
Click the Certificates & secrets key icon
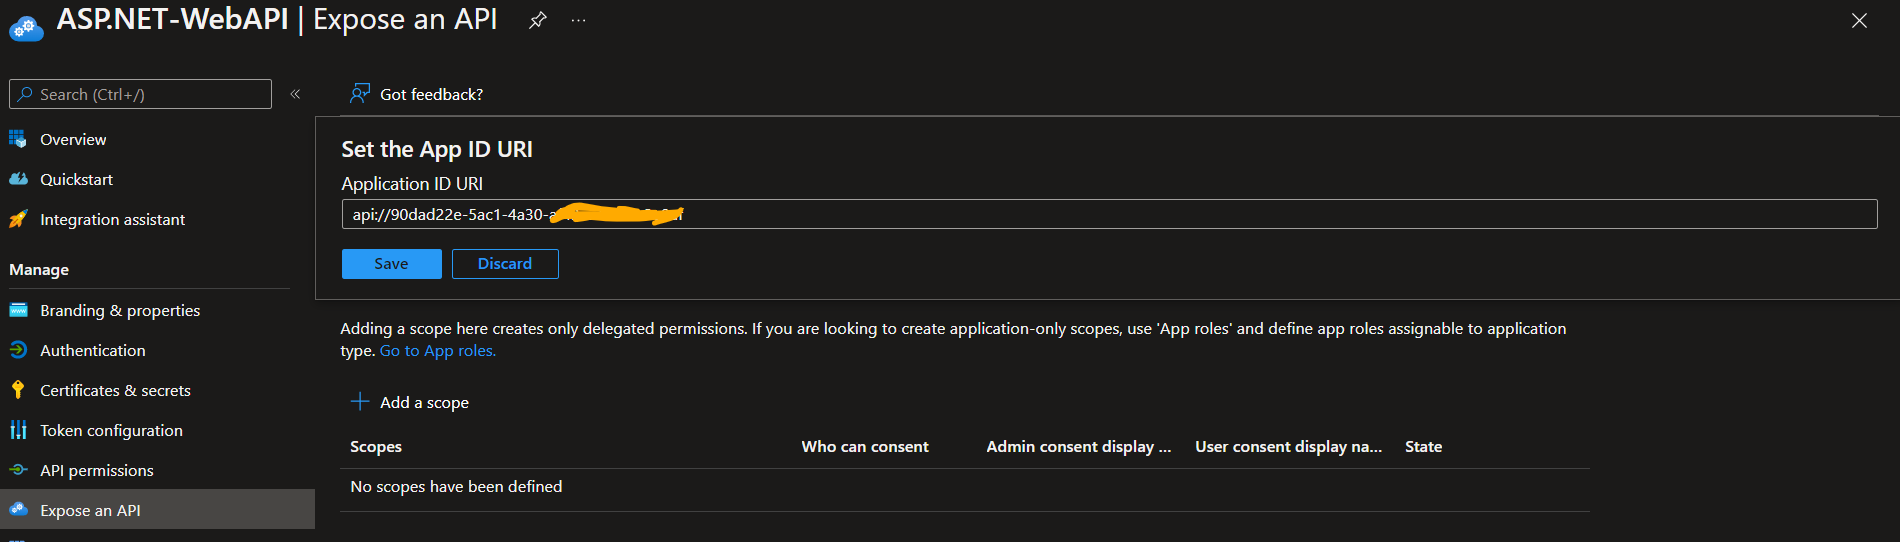coord(18,390)
